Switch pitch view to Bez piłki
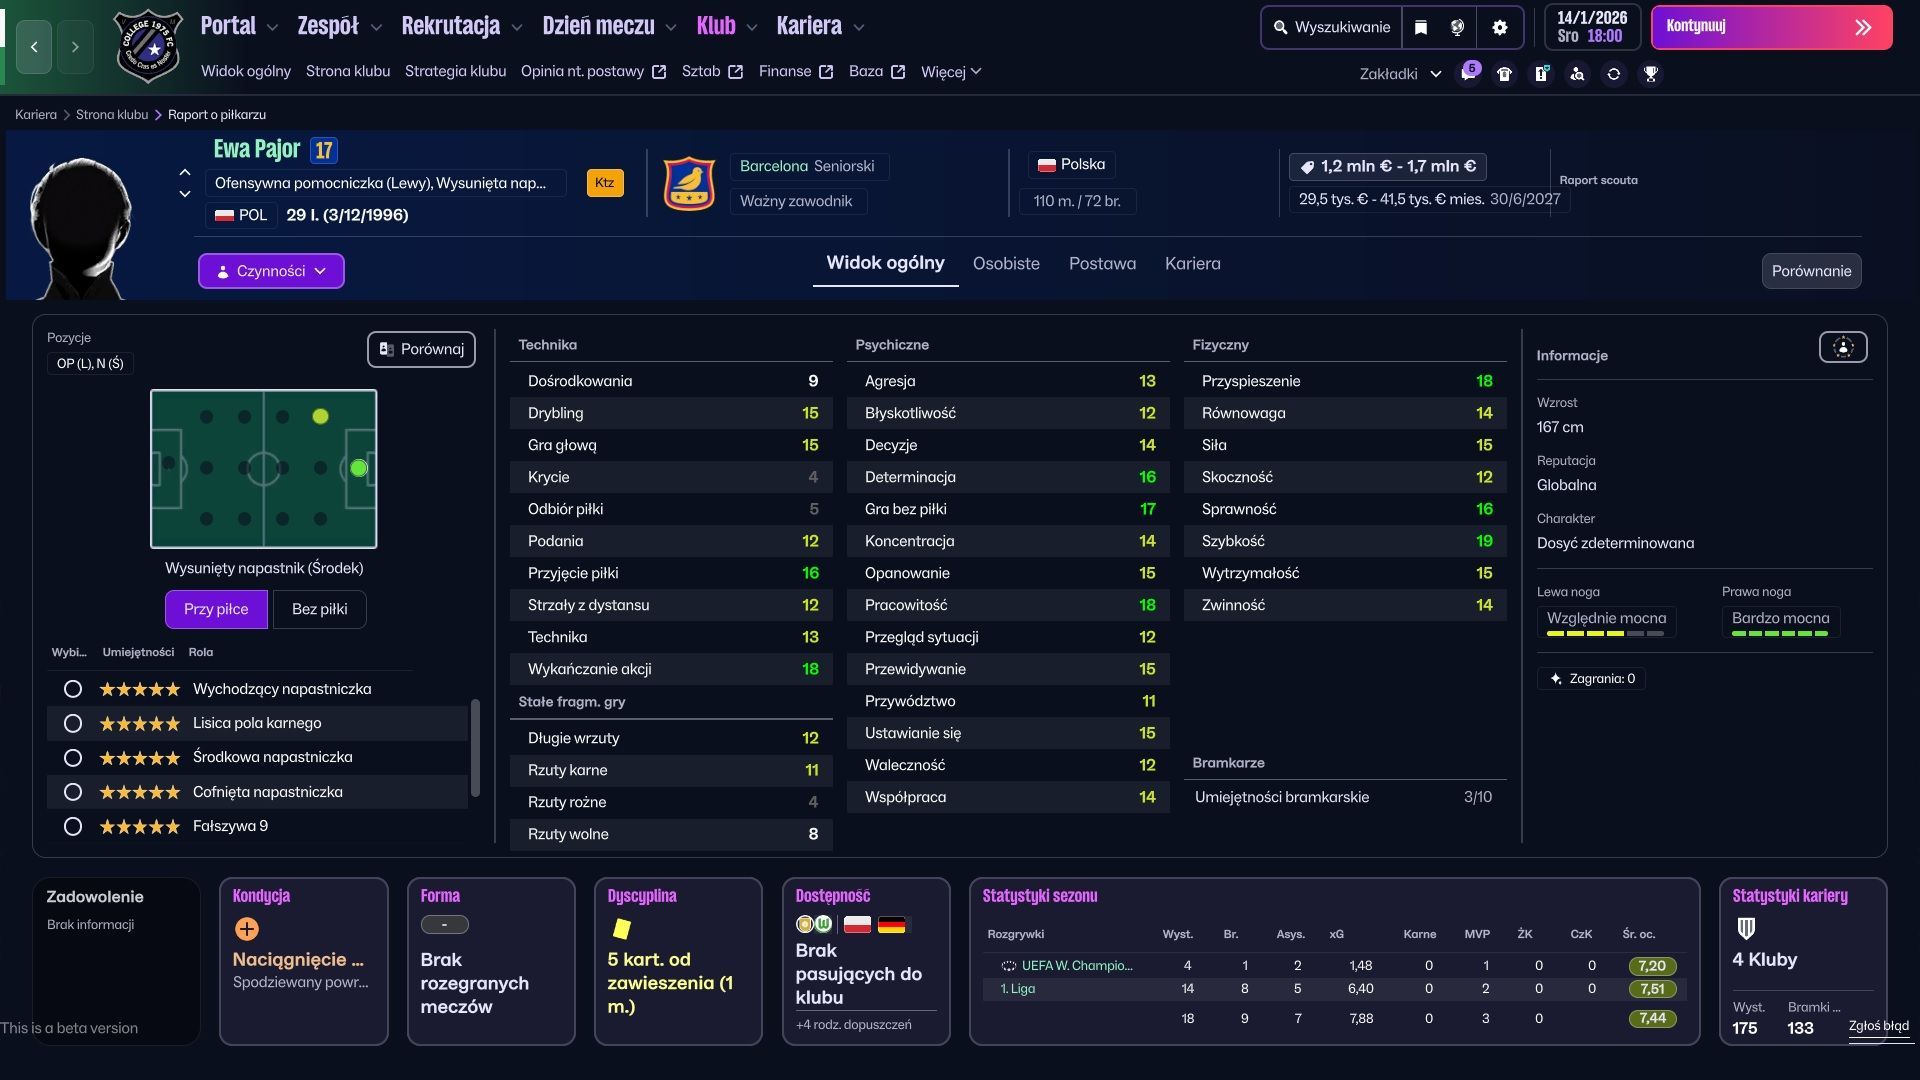The height and width of the screenshot is (1080, 1920). tap(319, 609)
